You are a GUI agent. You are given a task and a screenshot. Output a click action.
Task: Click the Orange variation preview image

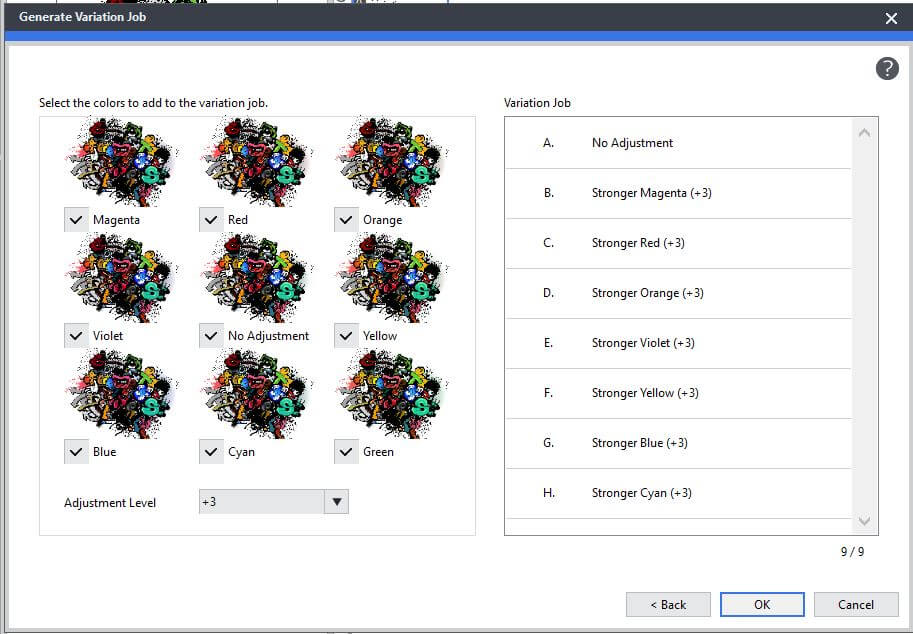click(x=392, y=161)
